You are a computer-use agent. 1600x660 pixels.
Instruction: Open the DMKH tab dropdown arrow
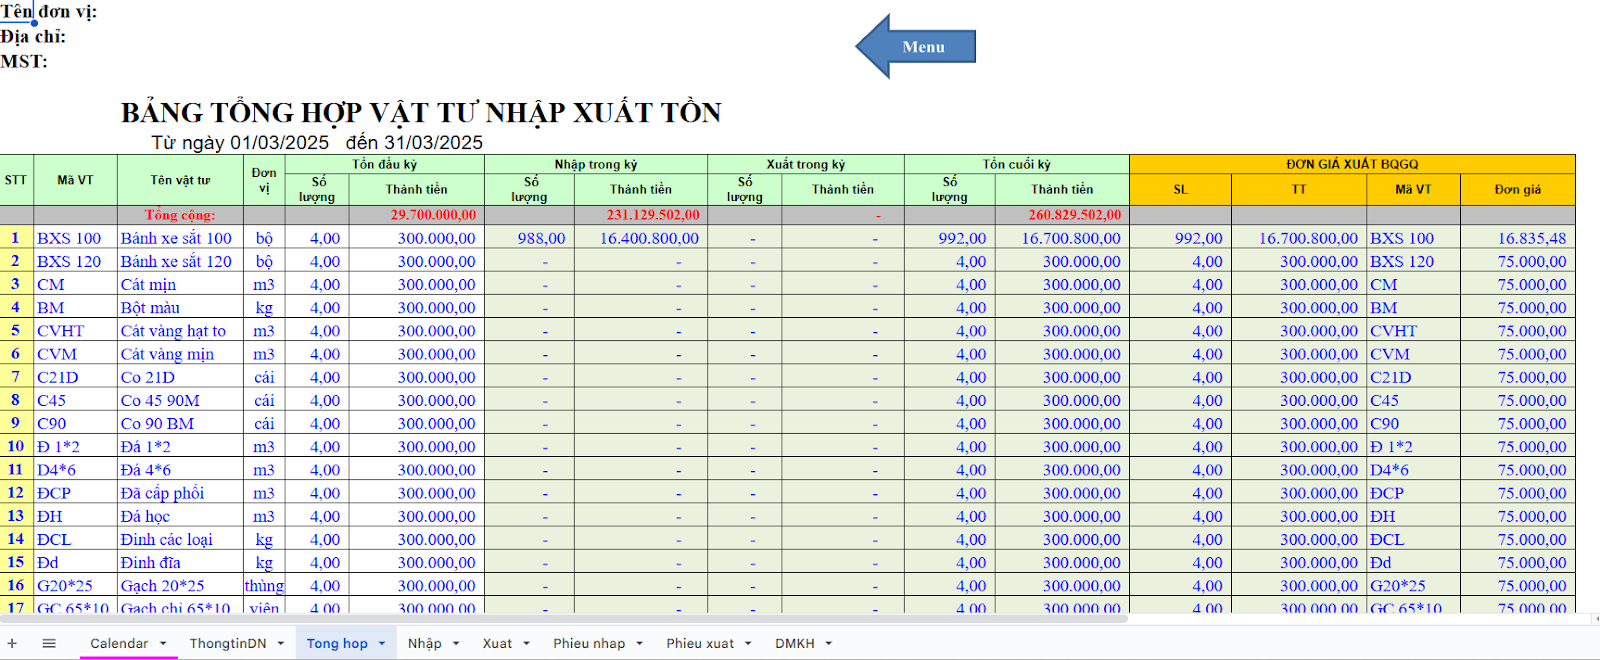pyautogui.click(x=829, y=643)
